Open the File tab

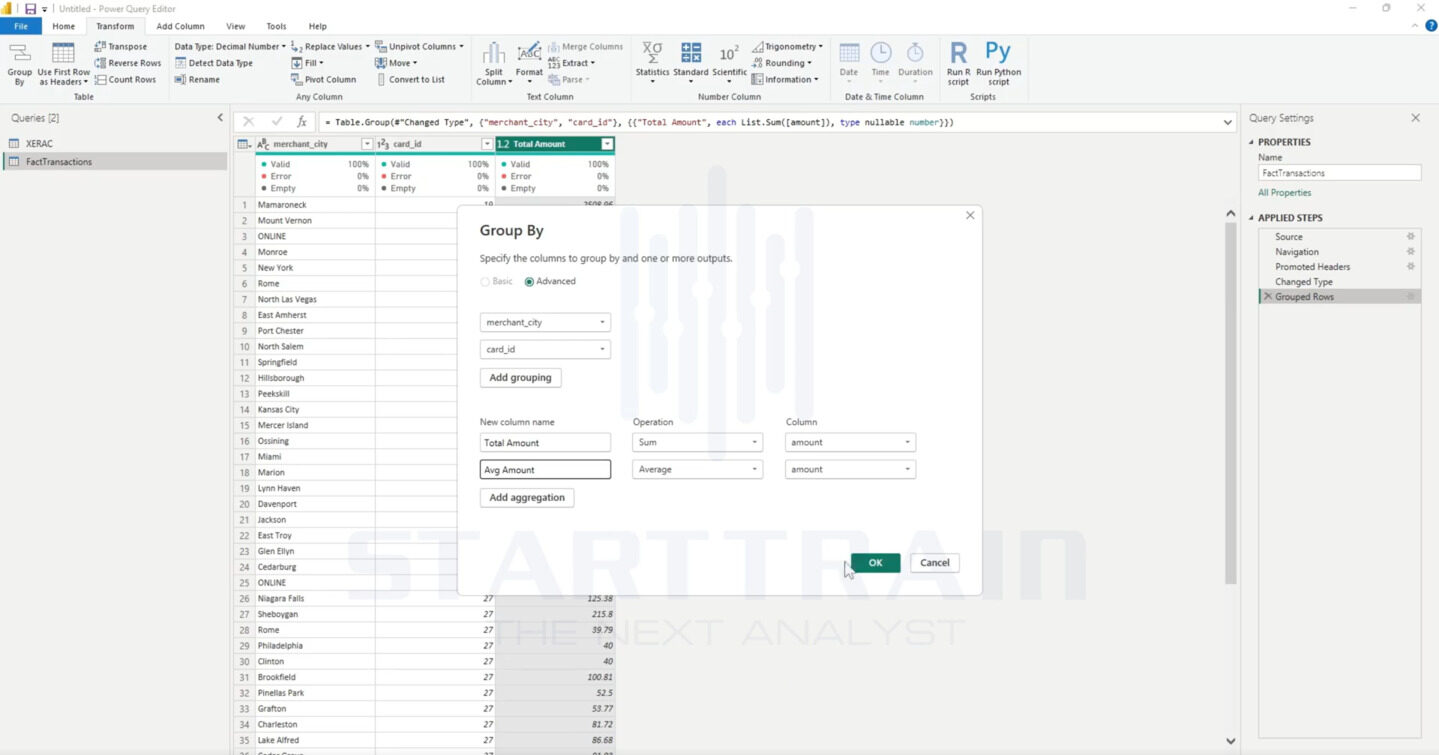coord(21,26)
